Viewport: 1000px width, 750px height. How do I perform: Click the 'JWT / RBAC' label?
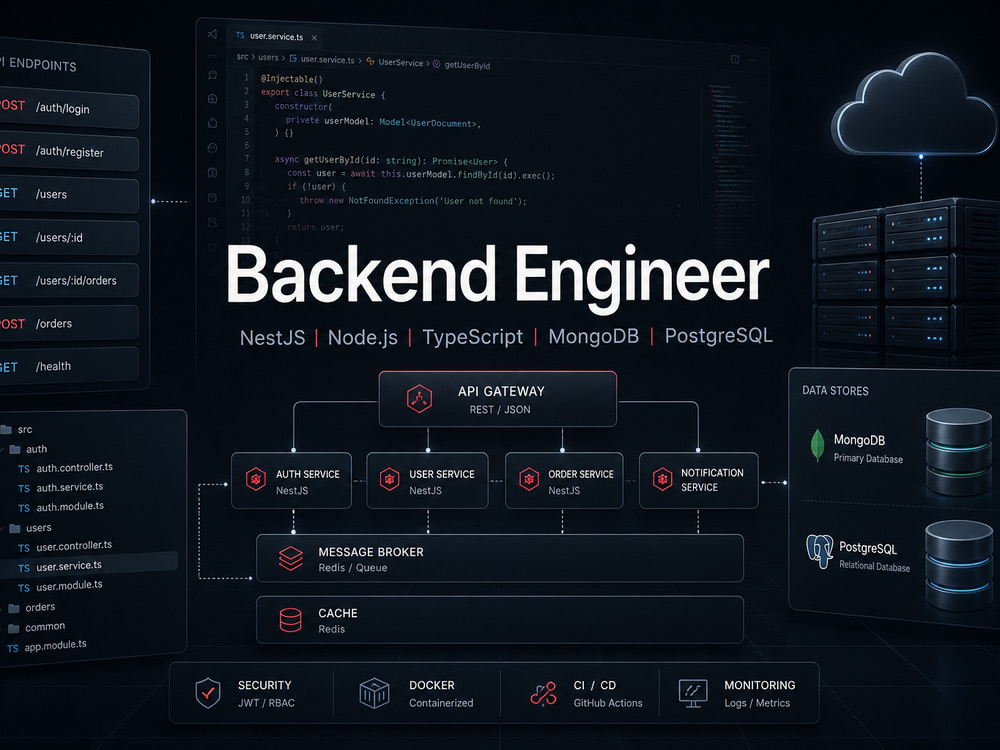click(x=266, y=703)
